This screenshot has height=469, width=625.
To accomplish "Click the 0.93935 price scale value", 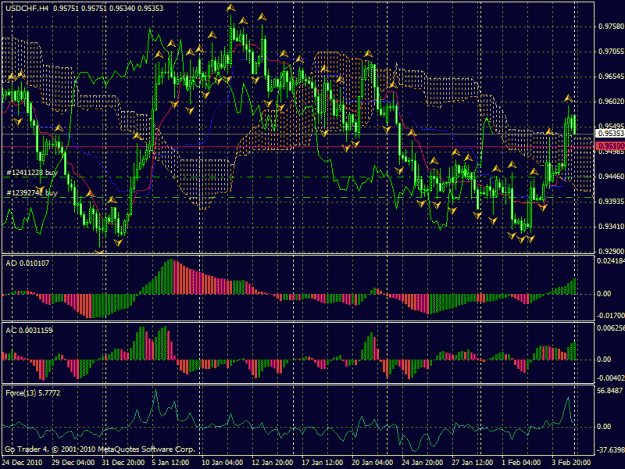I will 611,201.
